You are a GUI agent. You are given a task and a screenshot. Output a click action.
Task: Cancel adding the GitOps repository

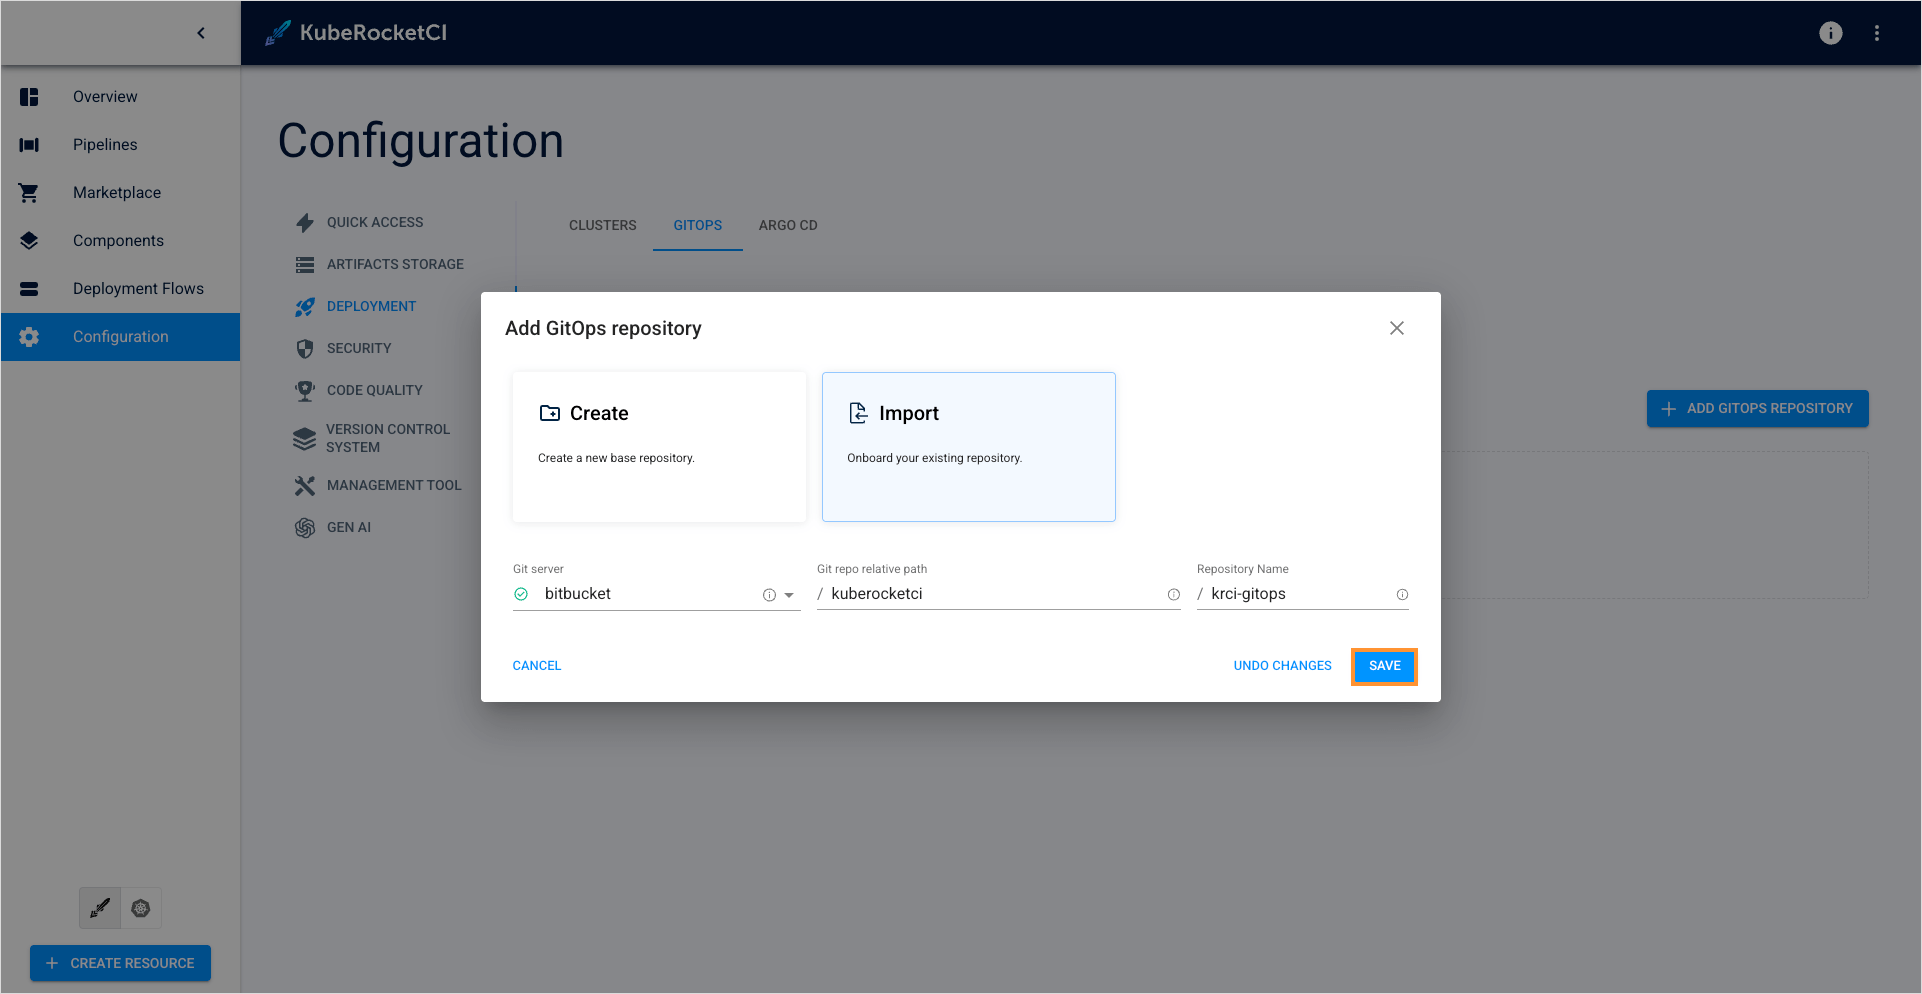pos(536,665)
